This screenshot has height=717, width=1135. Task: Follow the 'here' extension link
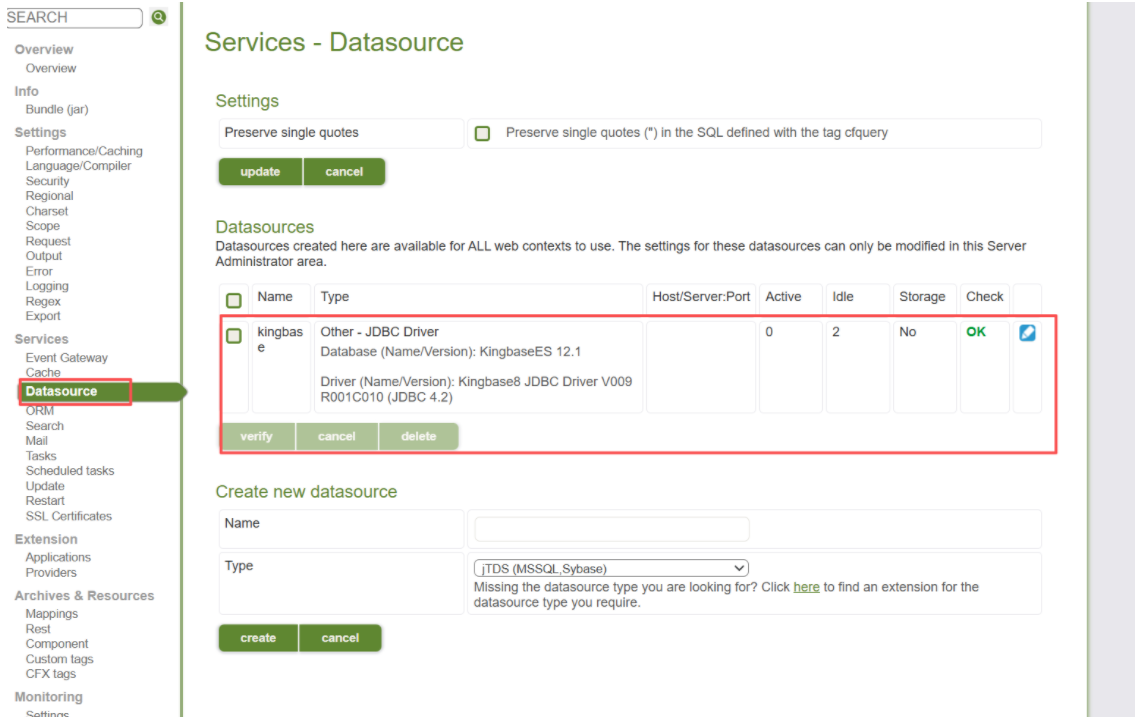coord(806,587)
